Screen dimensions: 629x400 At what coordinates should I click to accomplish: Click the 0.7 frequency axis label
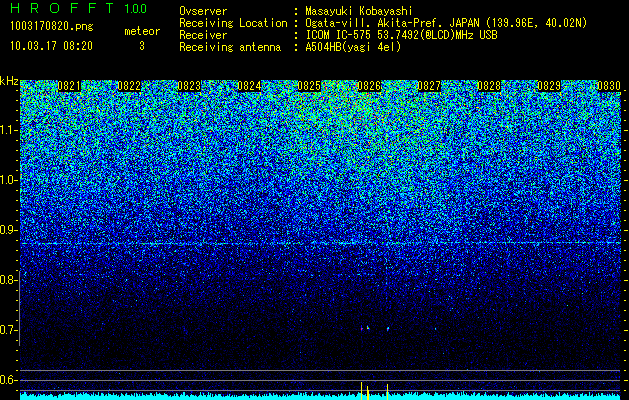pyautogui.click(x=8, y=330)
